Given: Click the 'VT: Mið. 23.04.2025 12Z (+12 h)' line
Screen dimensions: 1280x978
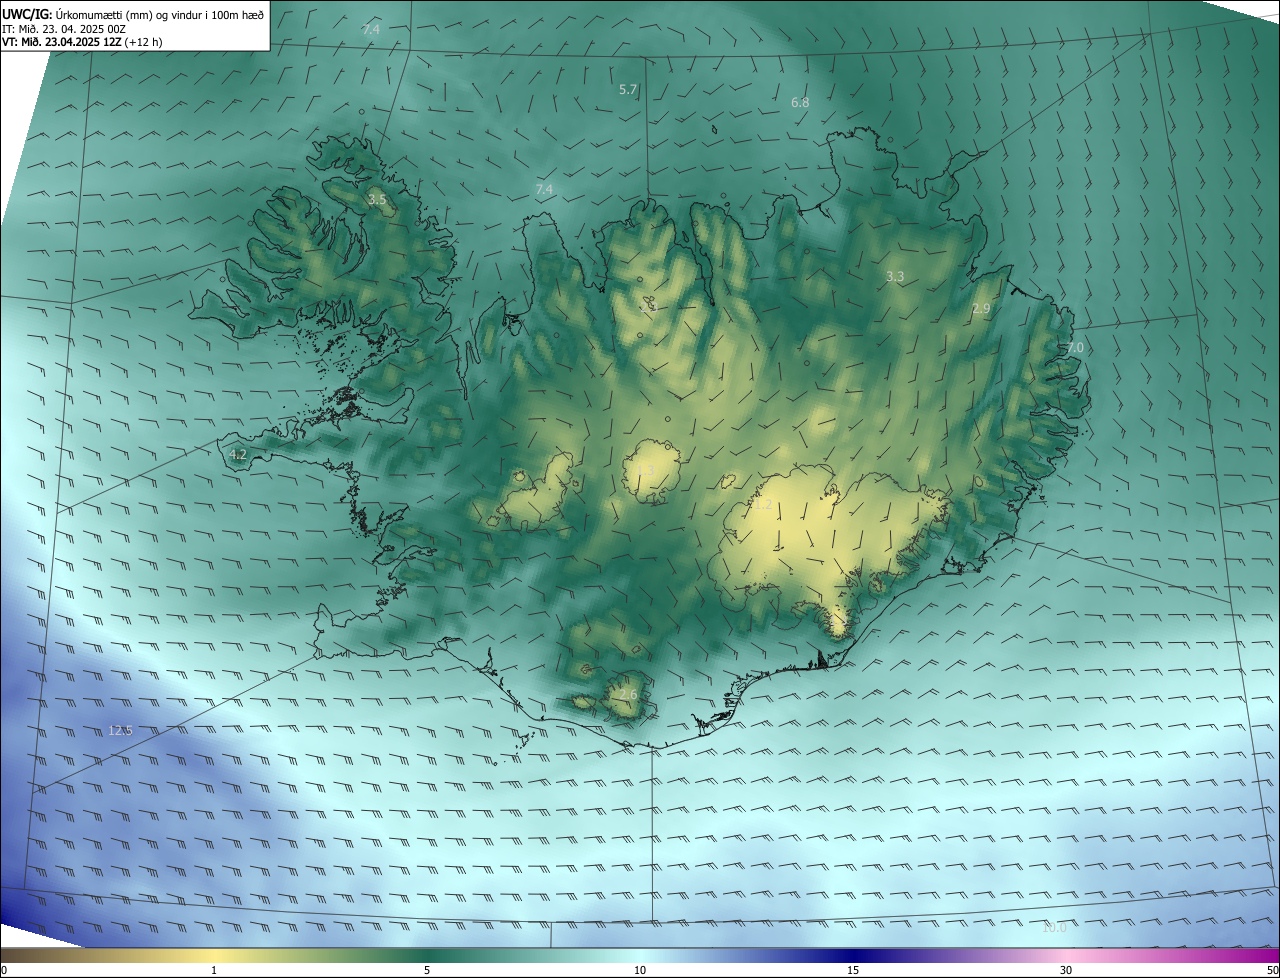Looking at the screenshot, I should (x=82, y=42).
